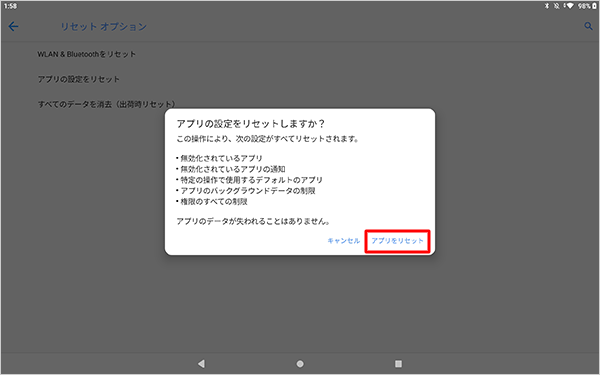Screen dimensions: 600x375
Task: Click the 98% battery percentage
Action: point(584,6)
